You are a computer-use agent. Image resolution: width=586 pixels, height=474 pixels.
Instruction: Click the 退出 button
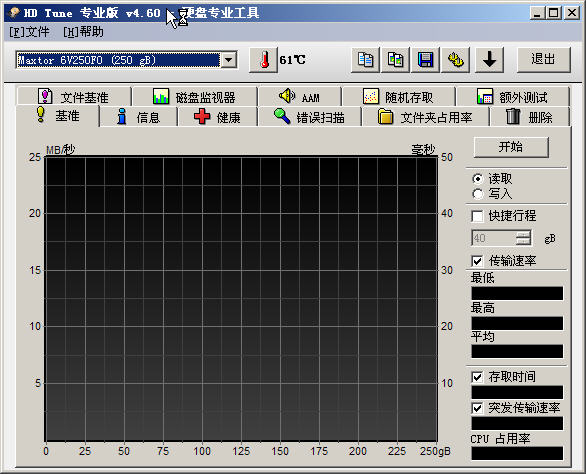click(543, 59)
